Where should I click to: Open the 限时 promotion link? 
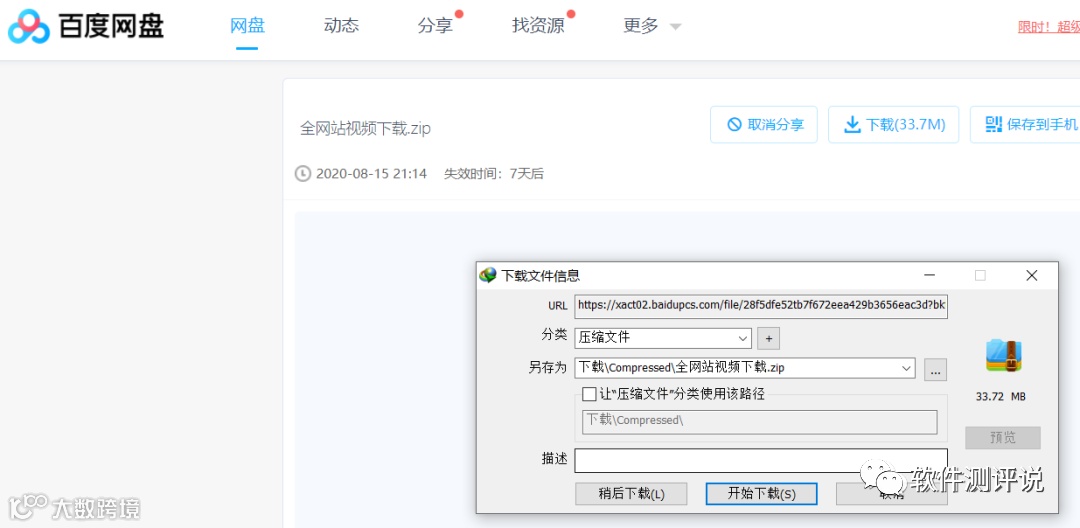click(1048, 27)
